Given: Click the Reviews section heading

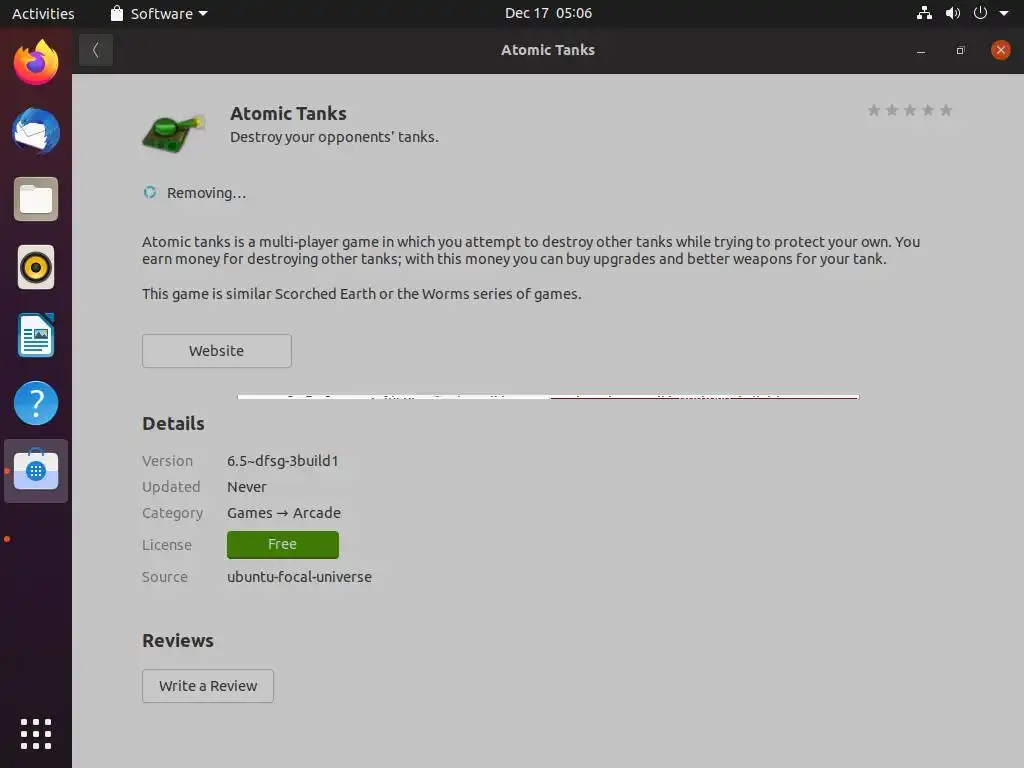Looking at the screenshot, I should tap(178, 641).
